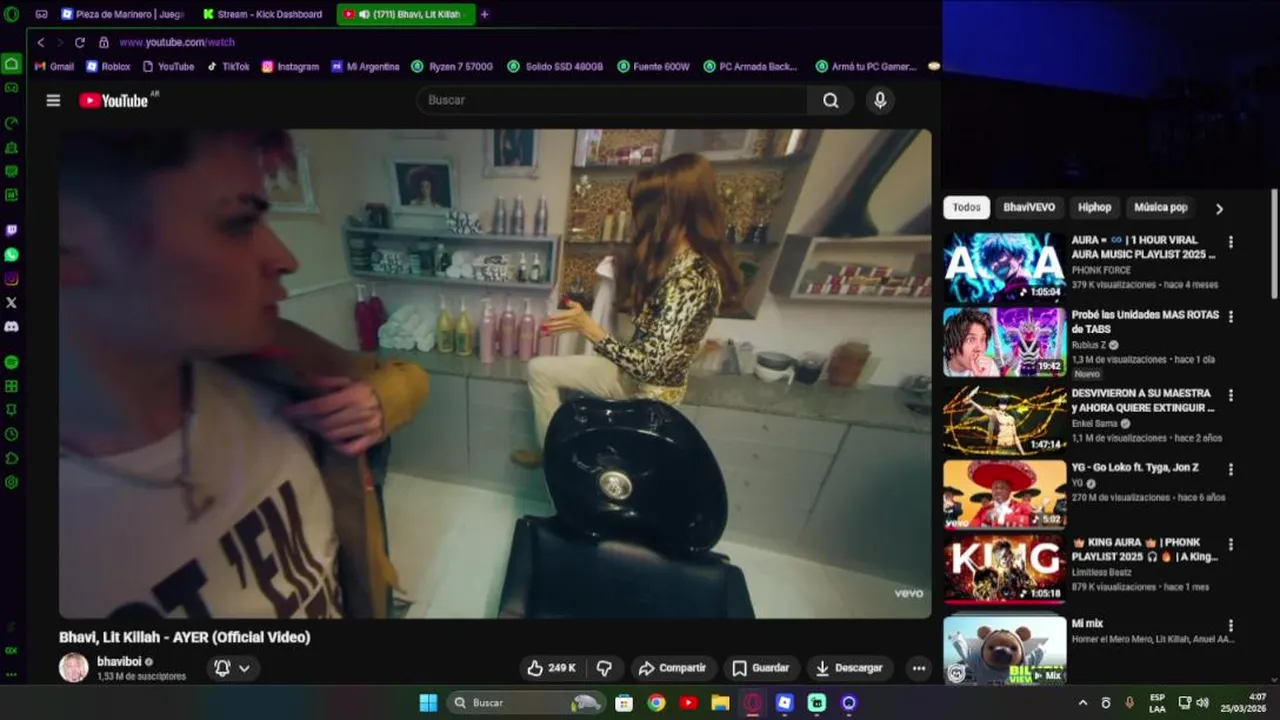
Task: Go back to the previous page
Action: point(41,42)
